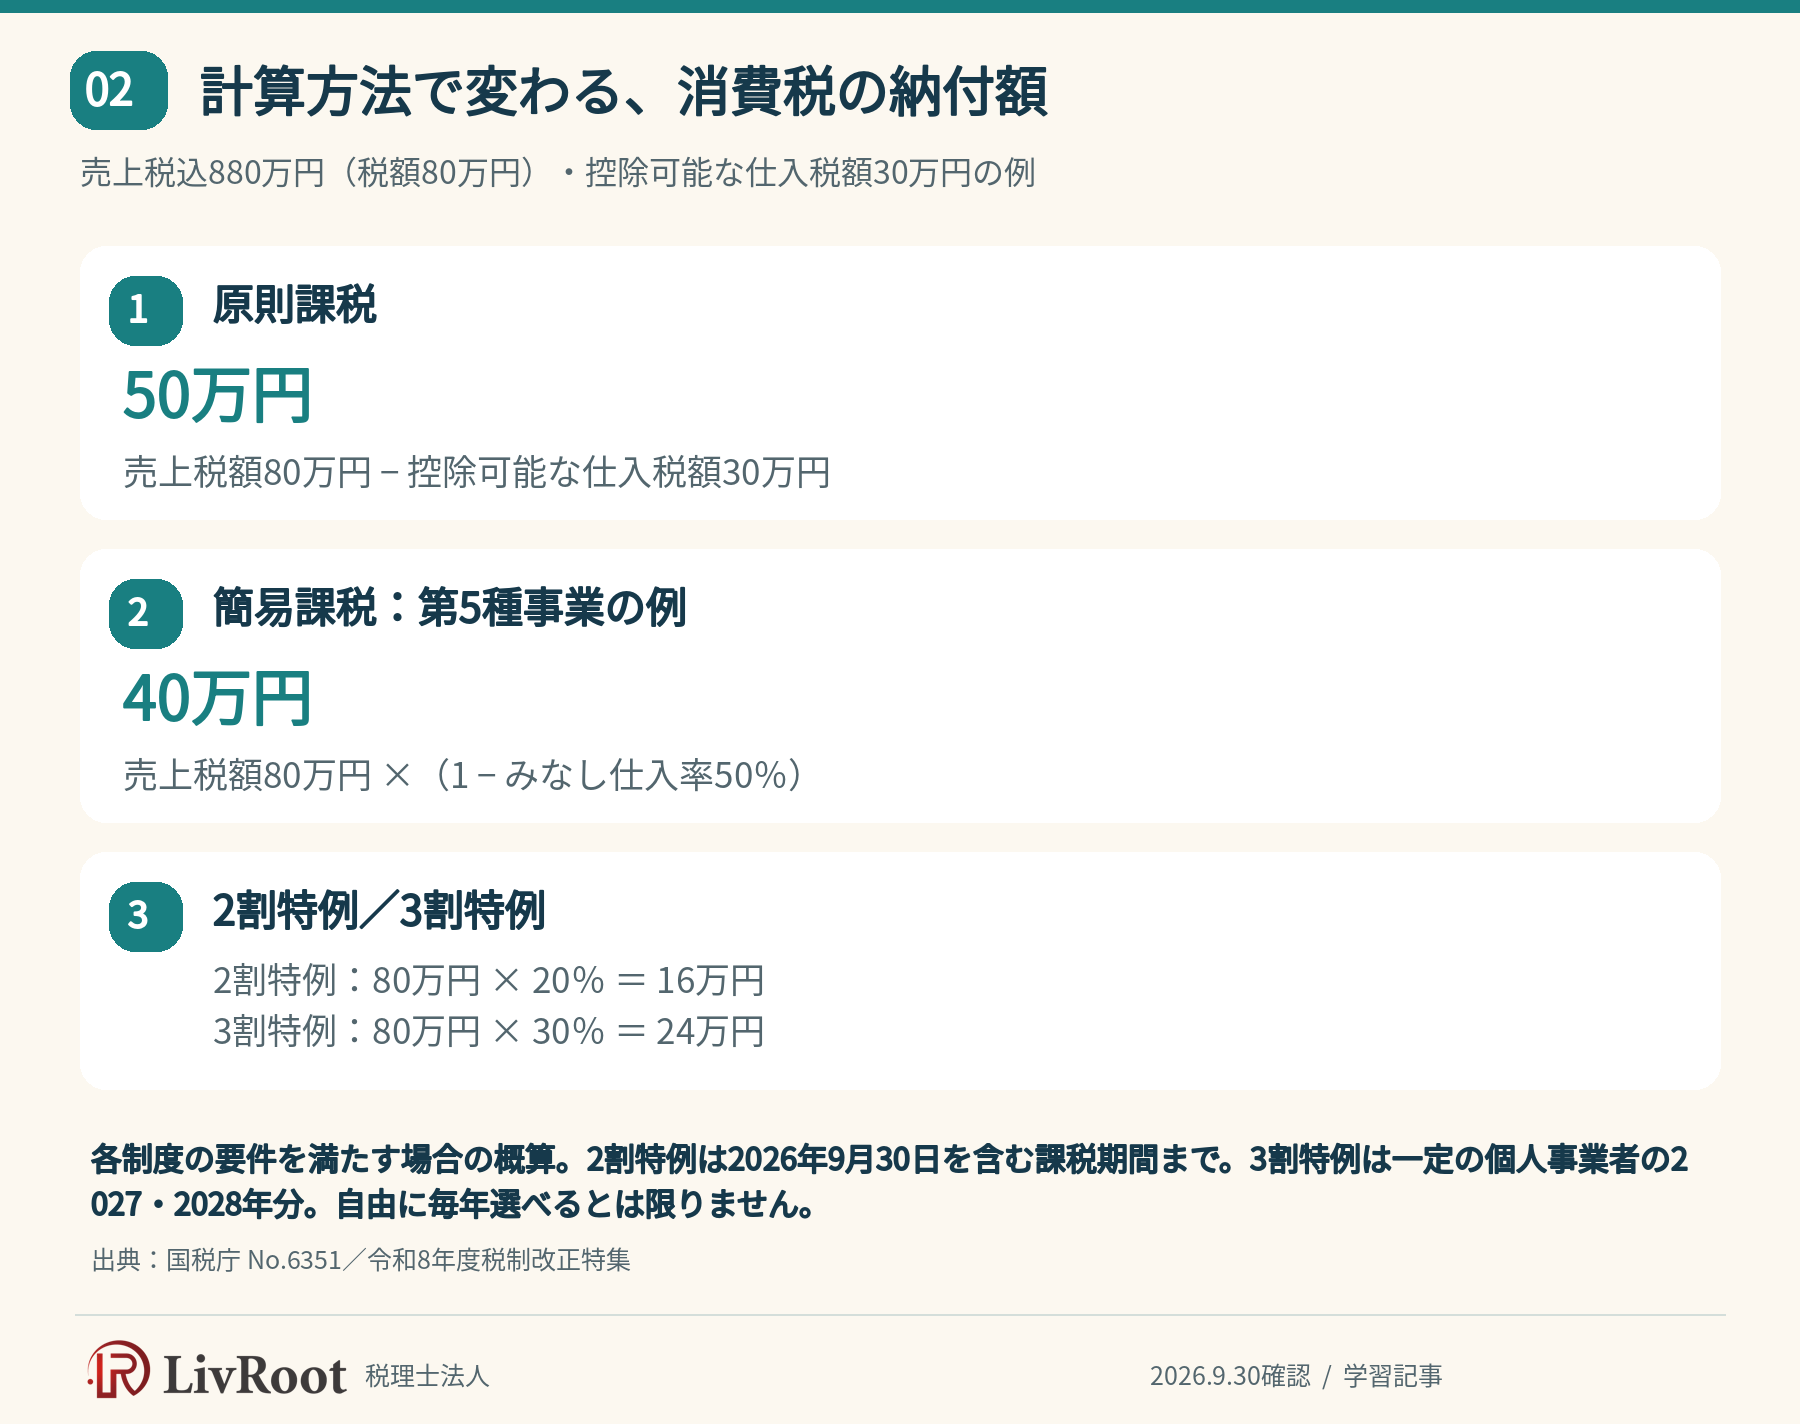Click the title 計算方法で変わる、消費税の納付額
Image resolution: width=1800 pixels, height=1424 pixels.
click(623, 91)
